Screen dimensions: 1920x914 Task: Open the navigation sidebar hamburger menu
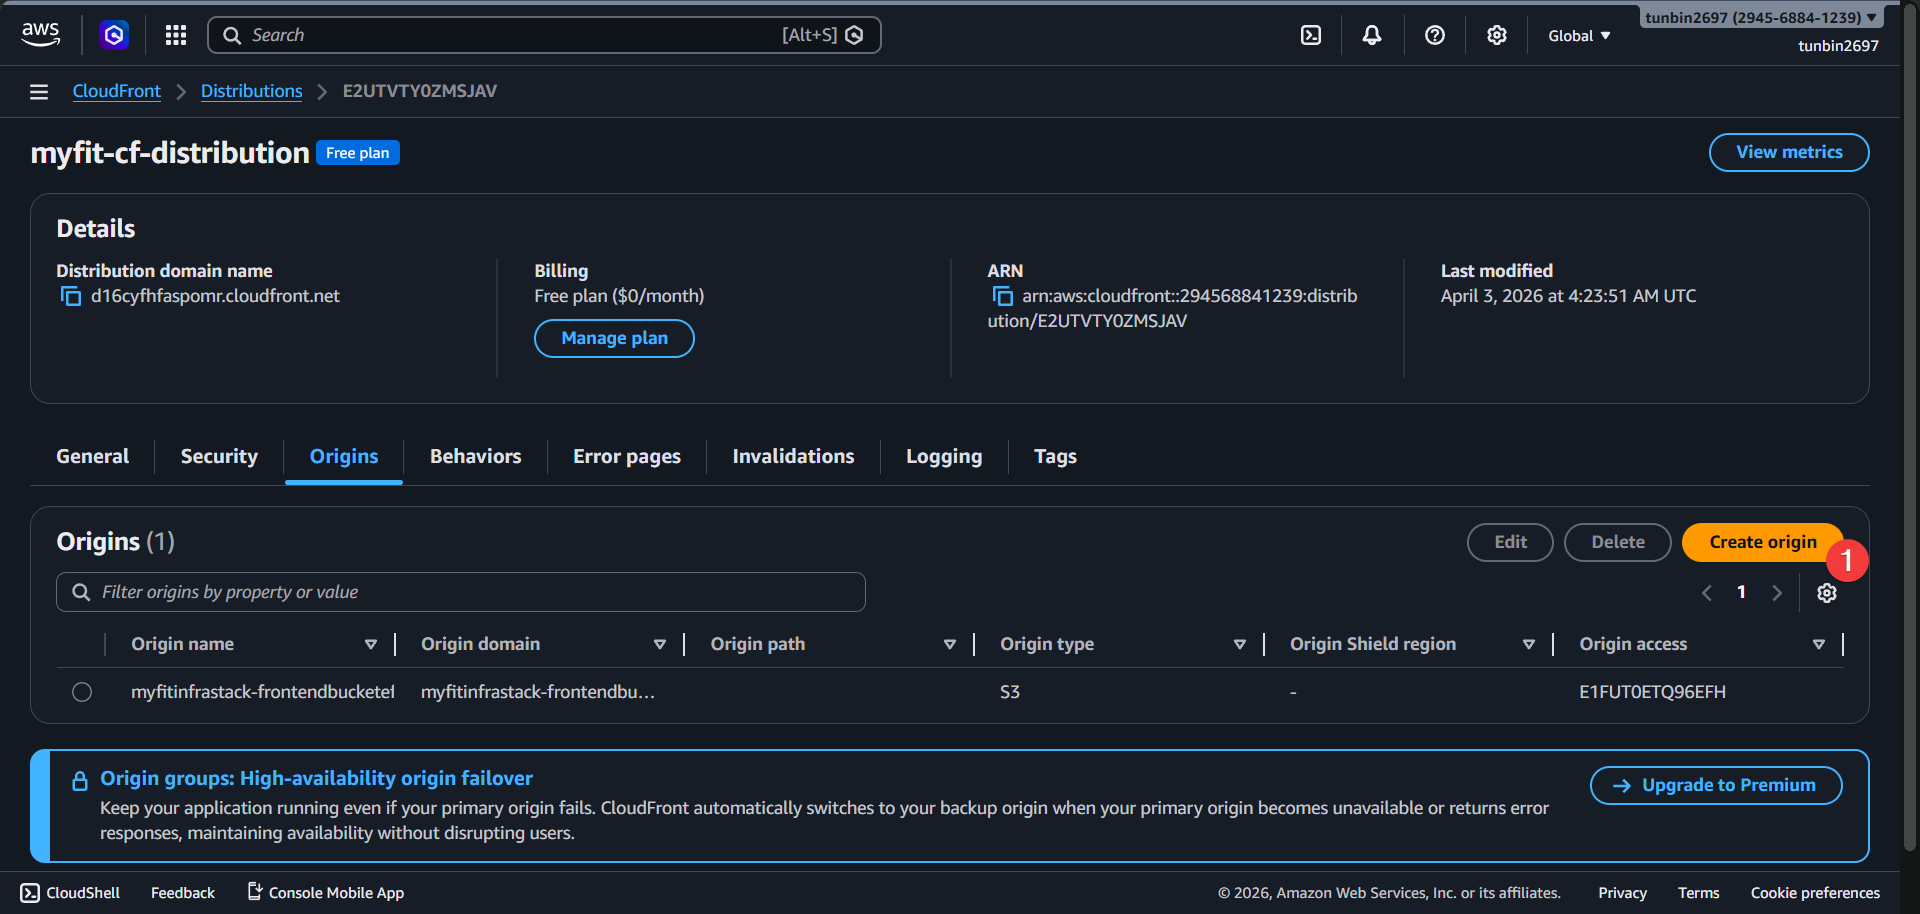[38, 91]
